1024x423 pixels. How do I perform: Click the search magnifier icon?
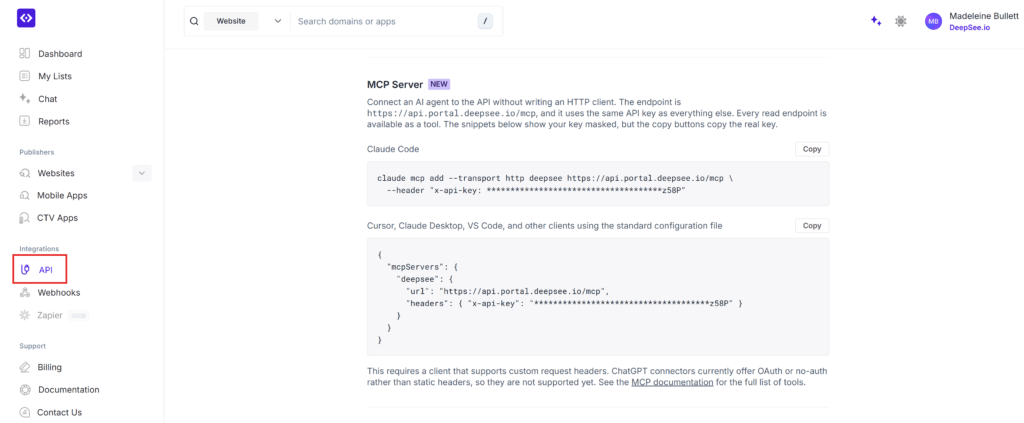194,21
